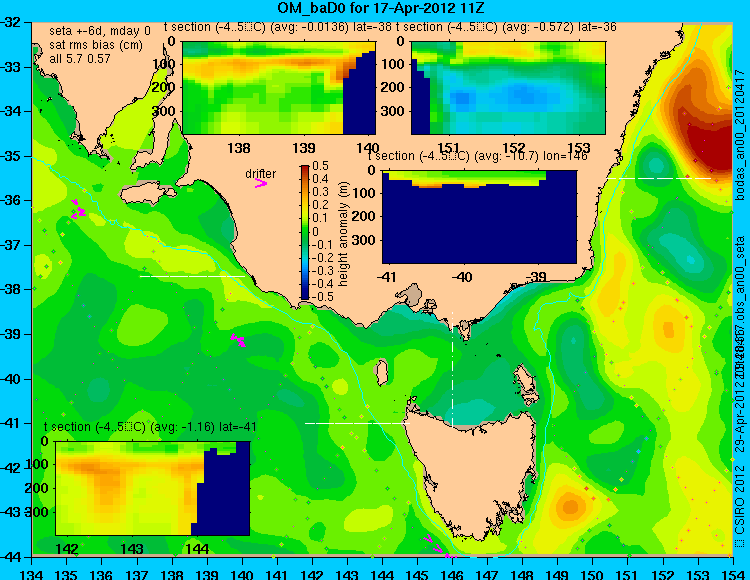The width and height of the screenshot is (750, 580).
Task: Click the magenta drifter markers near 146E, 44S
Action: (439, 547)
